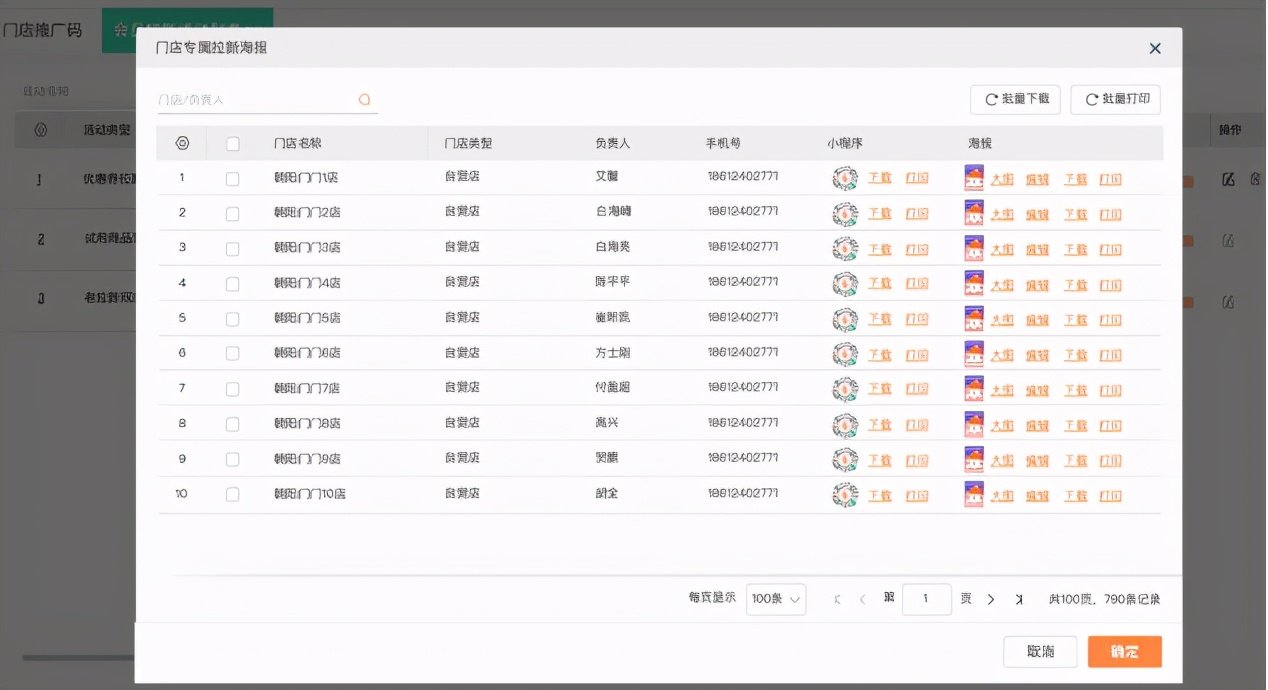
Task: Click the orange 确定 confirm button
Action: 1125,652
